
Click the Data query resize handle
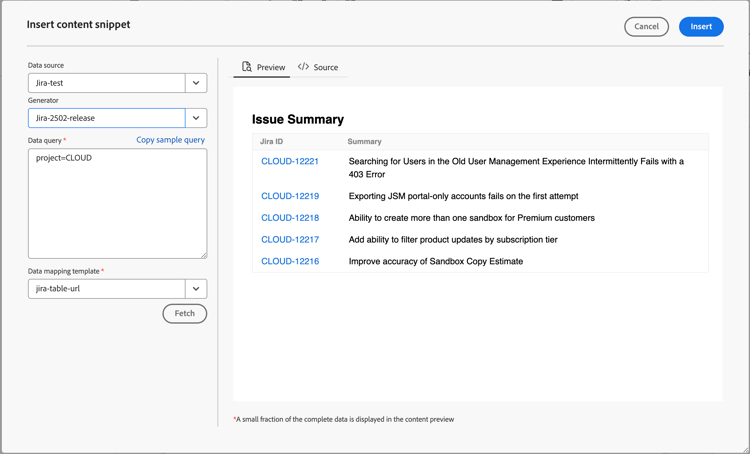(204, 255)
